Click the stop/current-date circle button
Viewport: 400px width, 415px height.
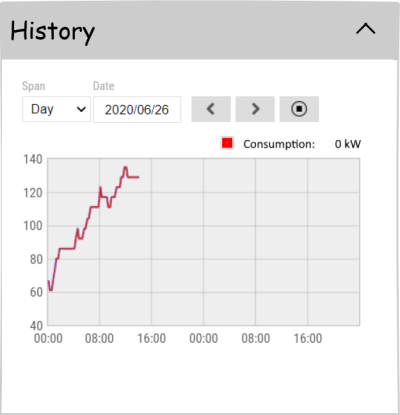299,109
